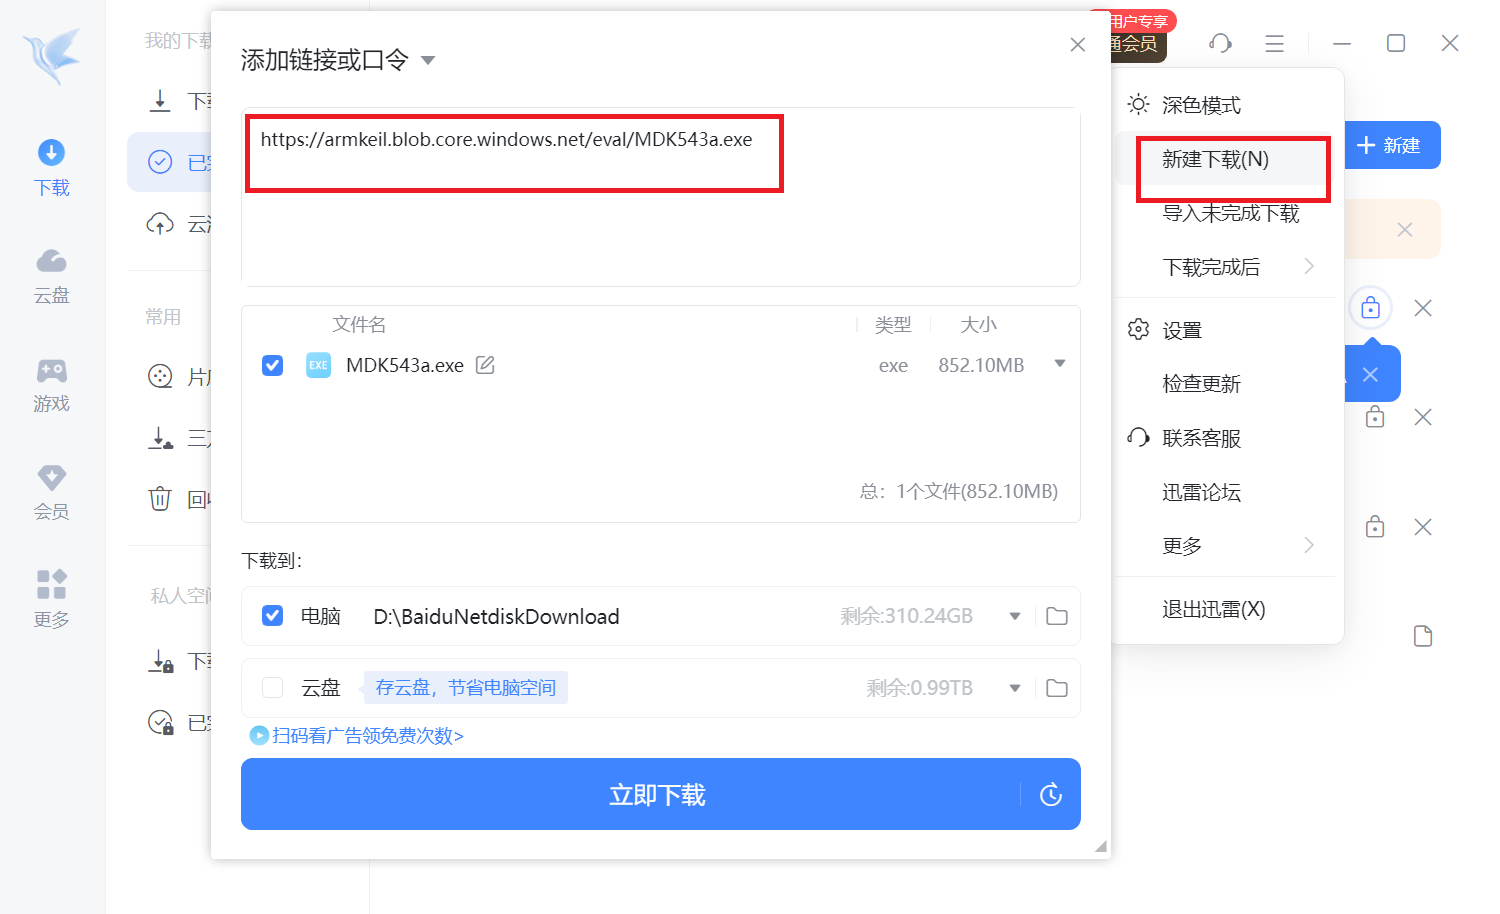Click the D:\BaiduNetdiskDownload path field

click(496, 617)
